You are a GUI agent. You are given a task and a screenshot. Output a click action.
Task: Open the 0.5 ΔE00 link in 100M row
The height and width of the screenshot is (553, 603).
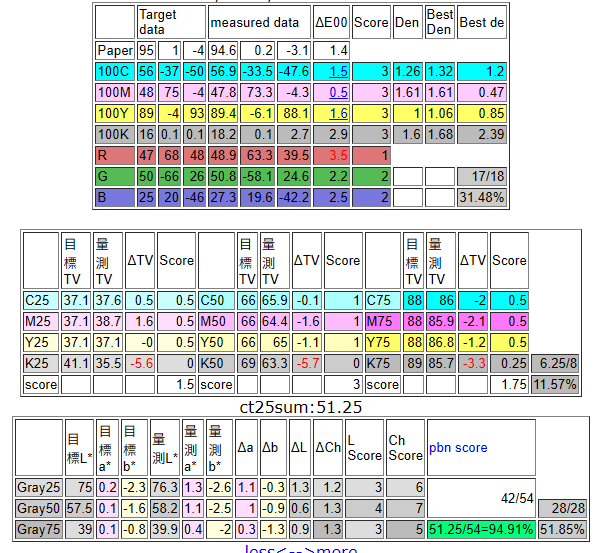[x=338, y=93]
